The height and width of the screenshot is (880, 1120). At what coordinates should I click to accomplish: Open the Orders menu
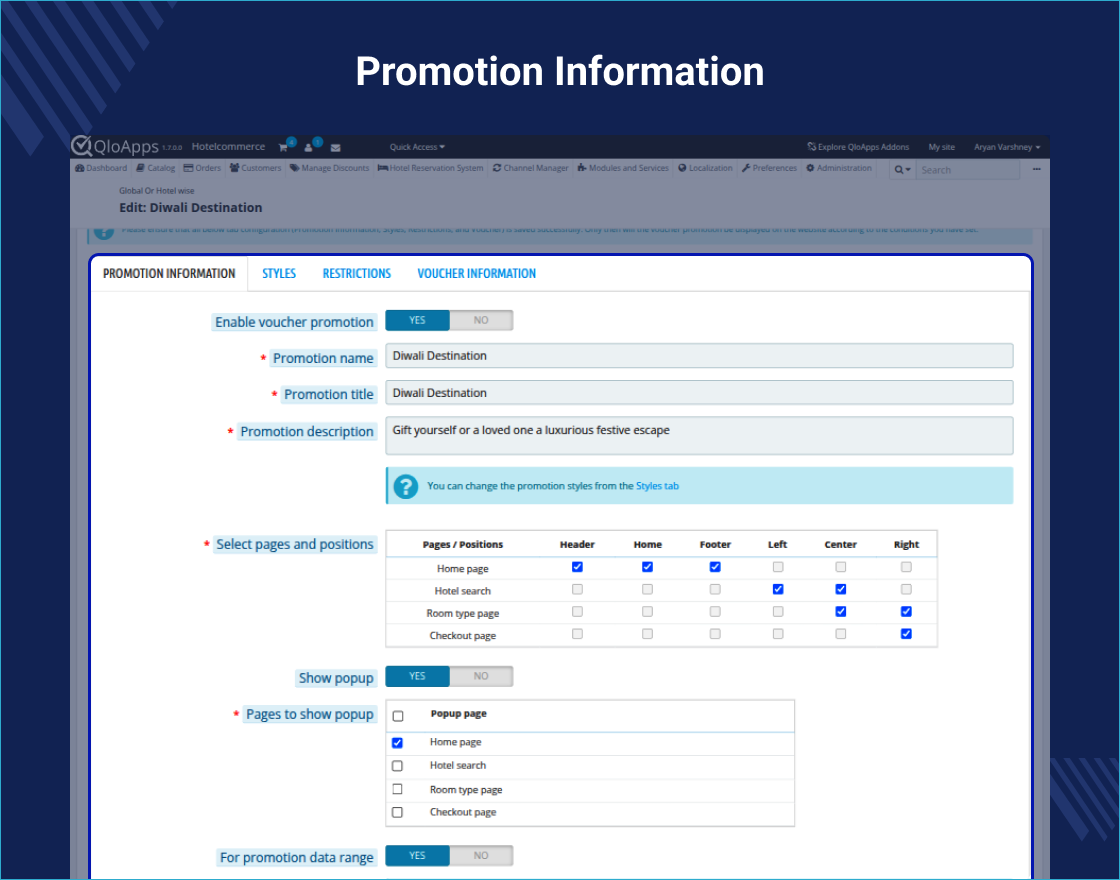202,168
